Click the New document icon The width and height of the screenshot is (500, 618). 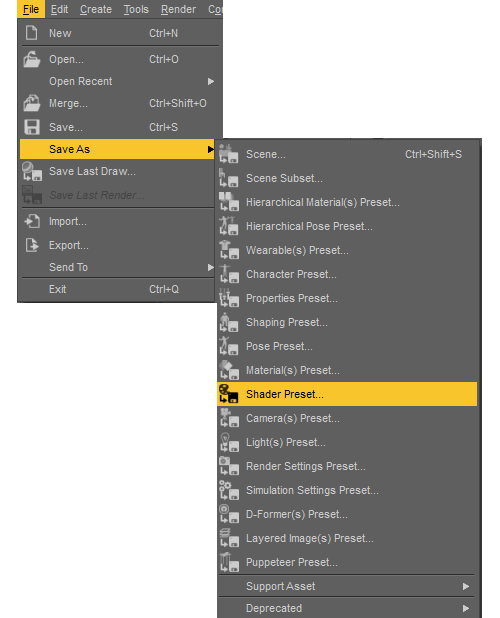32,33
